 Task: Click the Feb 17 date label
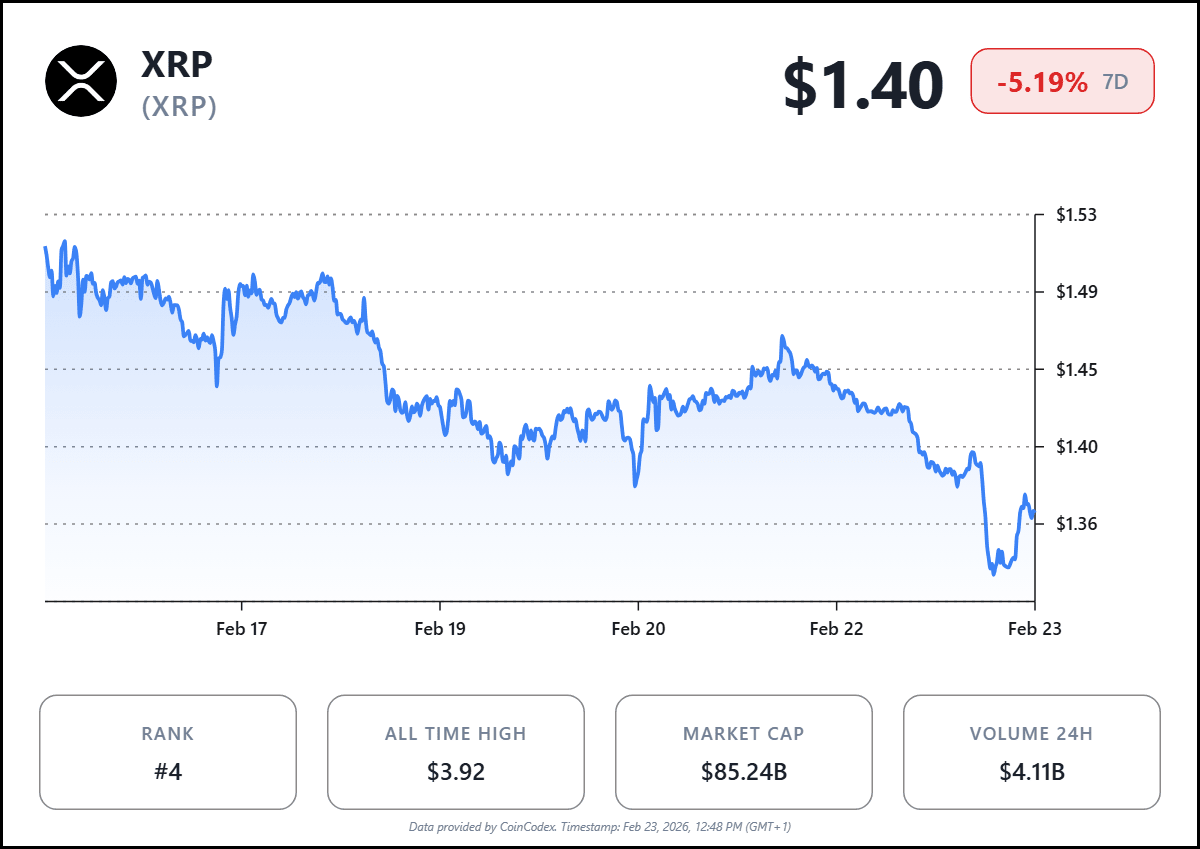(x=242, y=629)
